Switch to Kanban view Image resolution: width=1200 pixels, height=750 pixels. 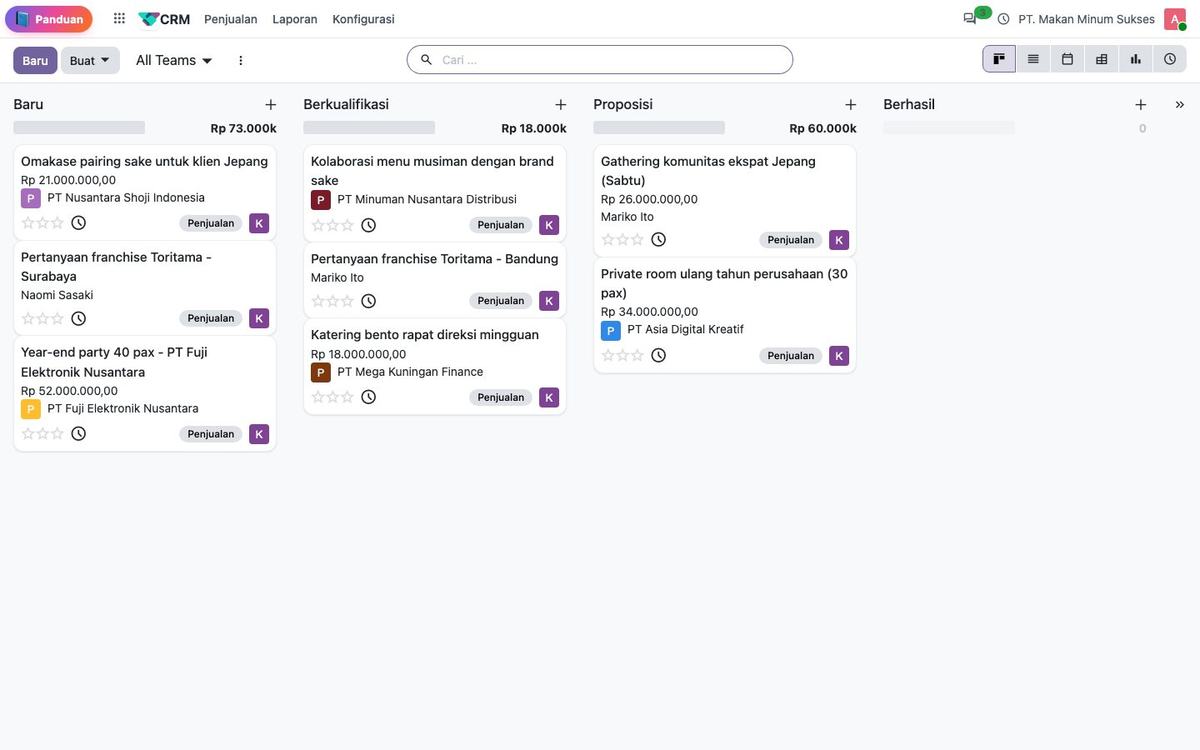(999, 59)
